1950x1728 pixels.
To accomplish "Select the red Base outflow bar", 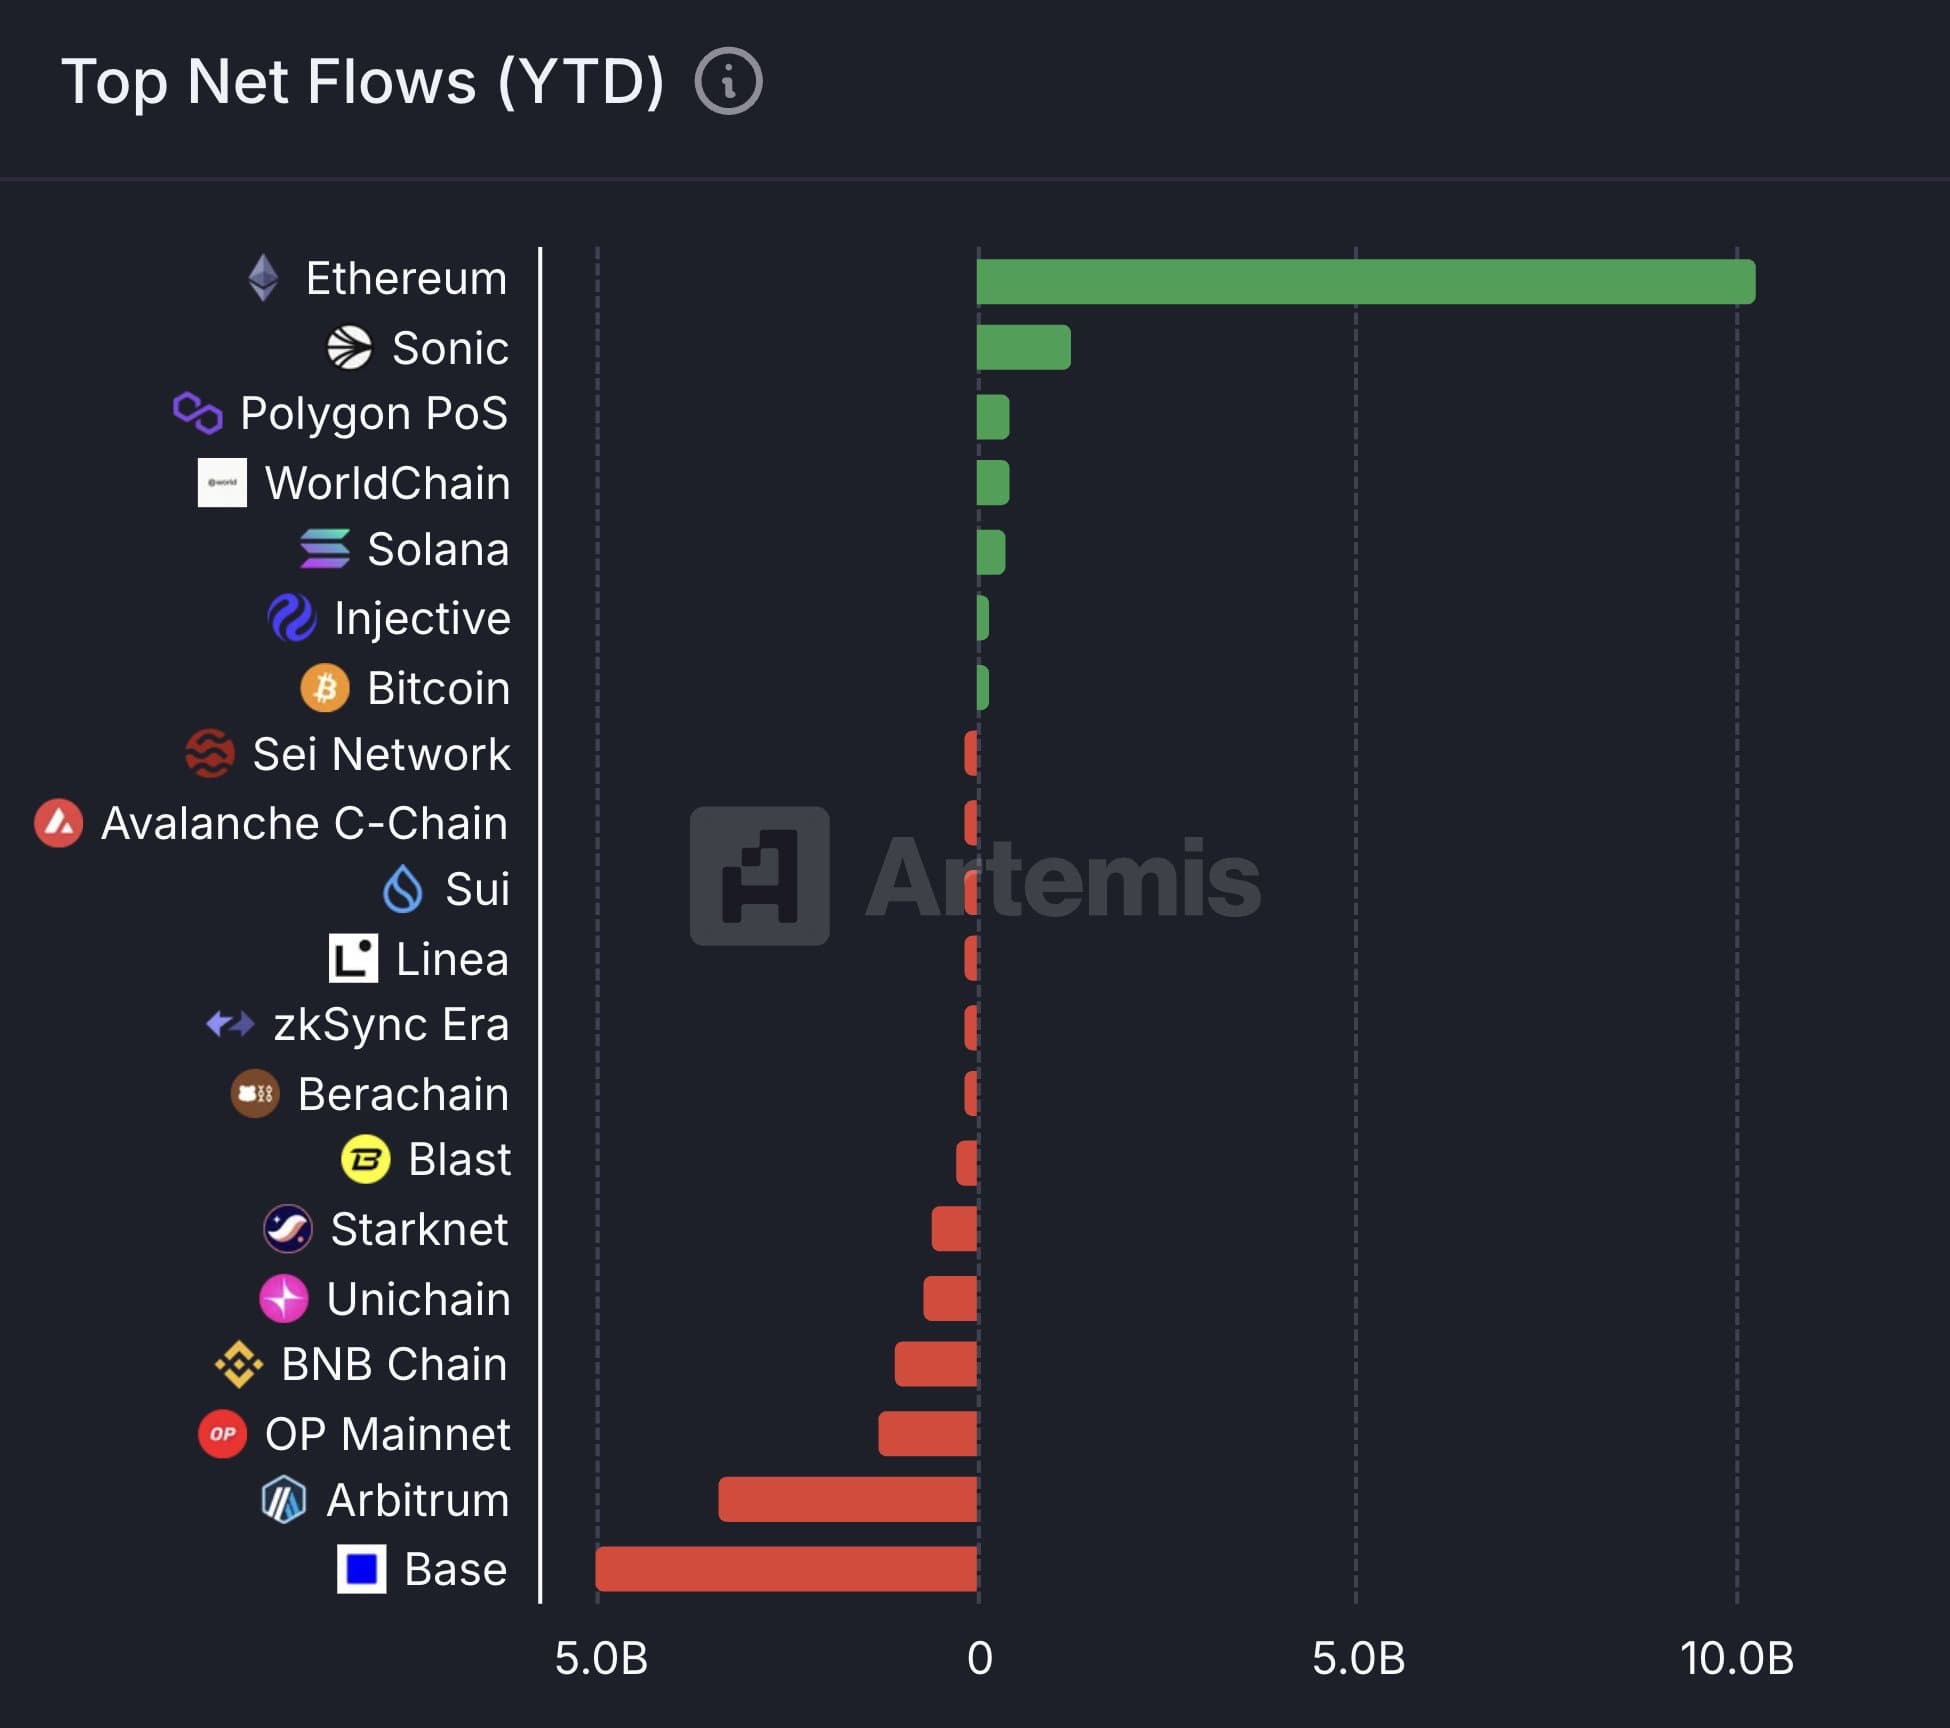I will click(786, 1568).
